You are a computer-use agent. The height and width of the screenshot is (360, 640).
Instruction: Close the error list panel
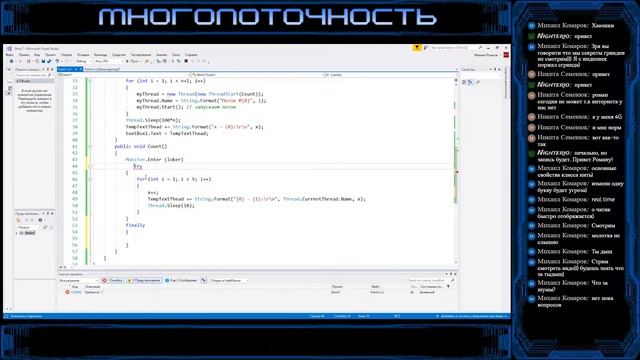pyautogui.click(x=456, y=274)
